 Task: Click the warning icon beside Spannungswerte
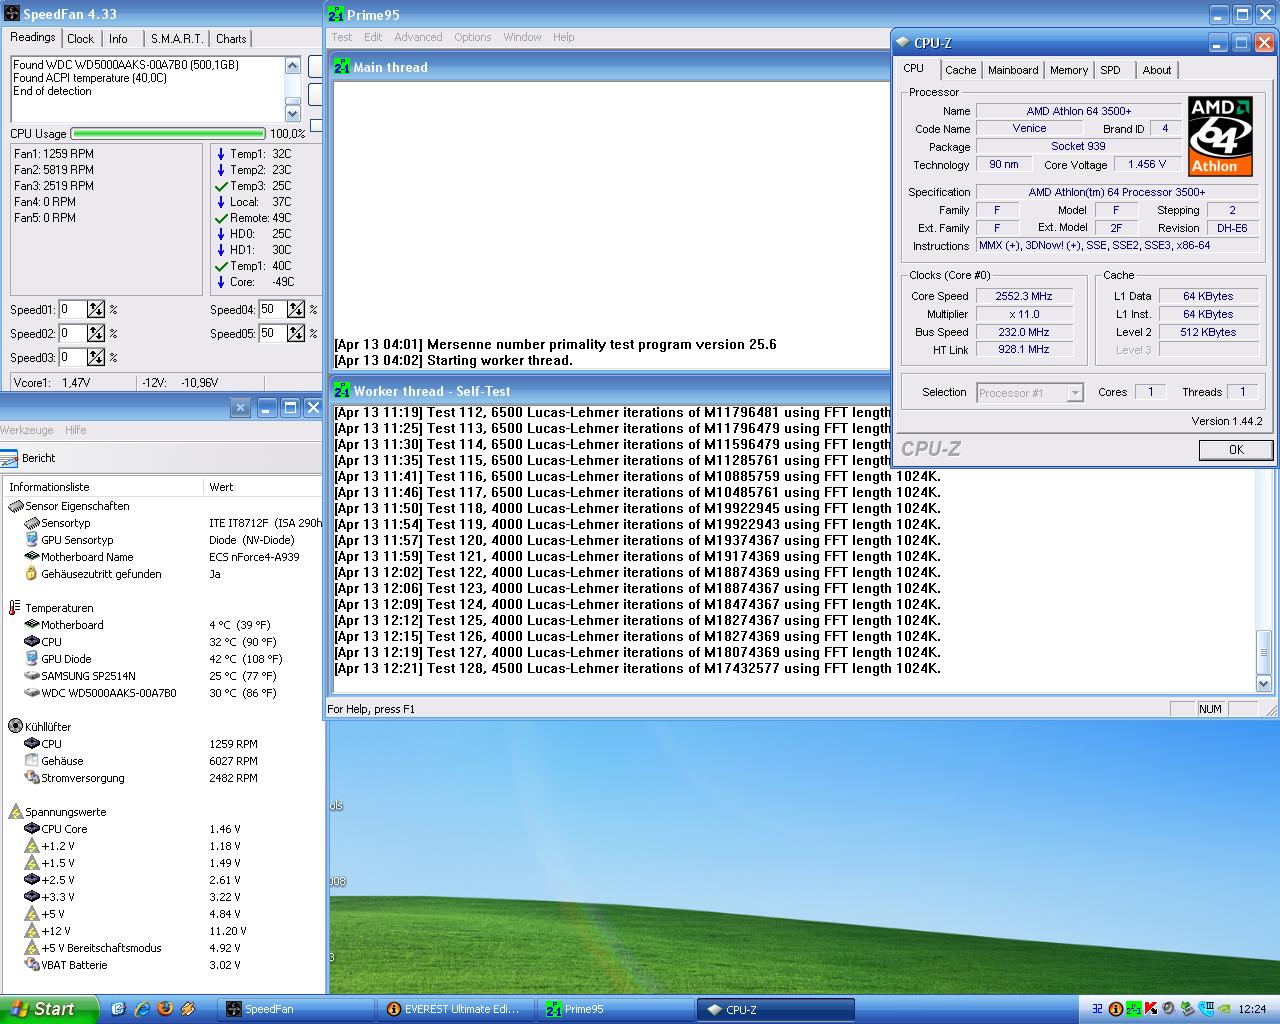click(15, 812)
